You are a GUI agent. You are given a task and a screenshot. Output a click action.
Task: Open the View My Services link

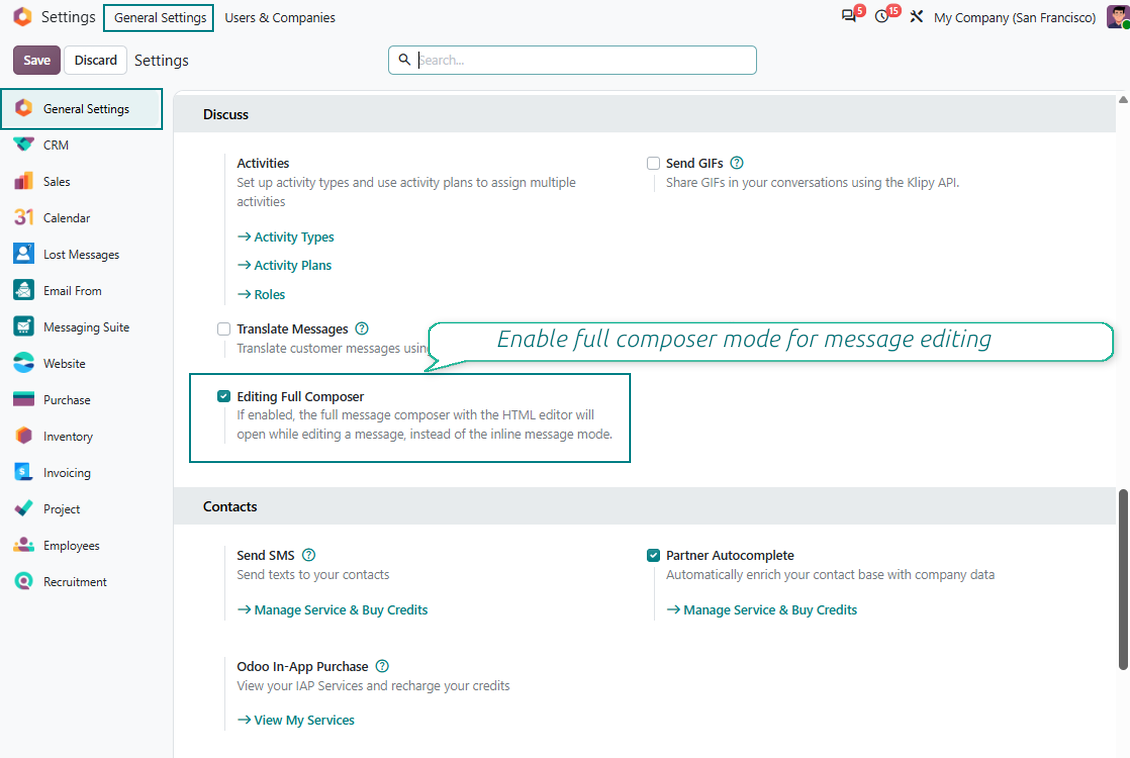click(295, 720)
